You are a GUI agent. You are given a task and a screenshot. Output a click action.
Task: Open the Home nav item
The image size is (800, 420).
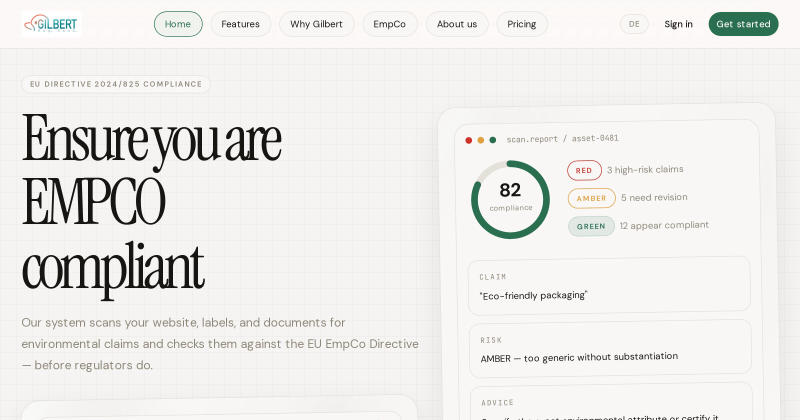click(x=178, y=24)
